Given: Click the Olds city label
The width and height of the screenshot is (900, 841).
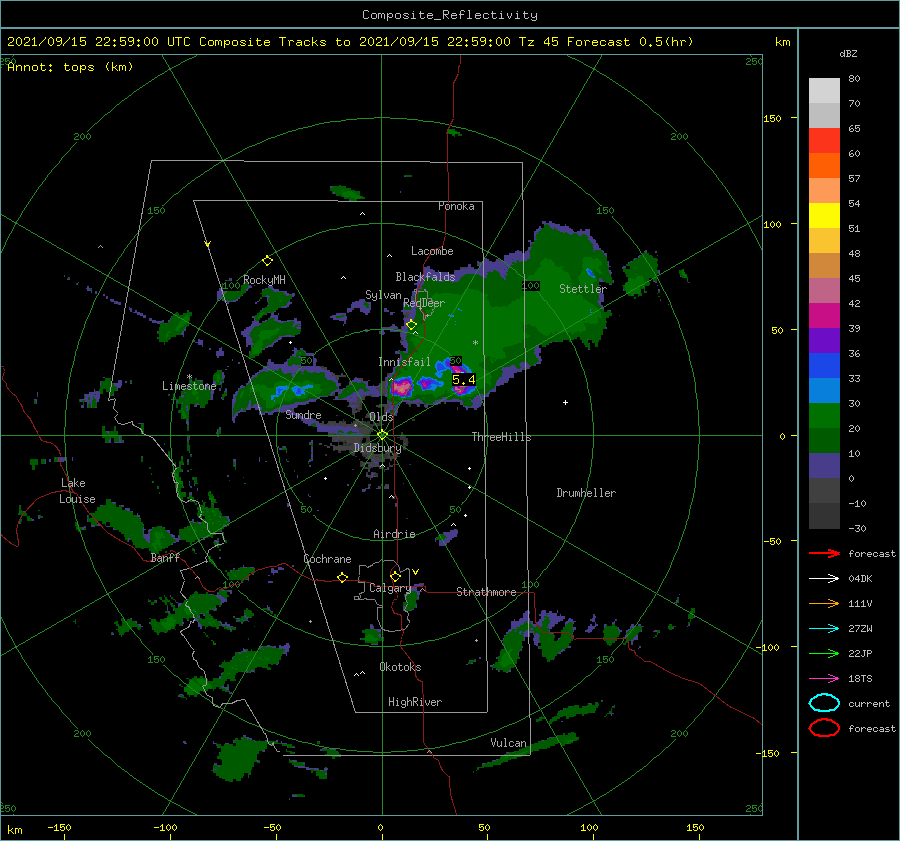Looking at the screenshot, I should coord(381,417).
